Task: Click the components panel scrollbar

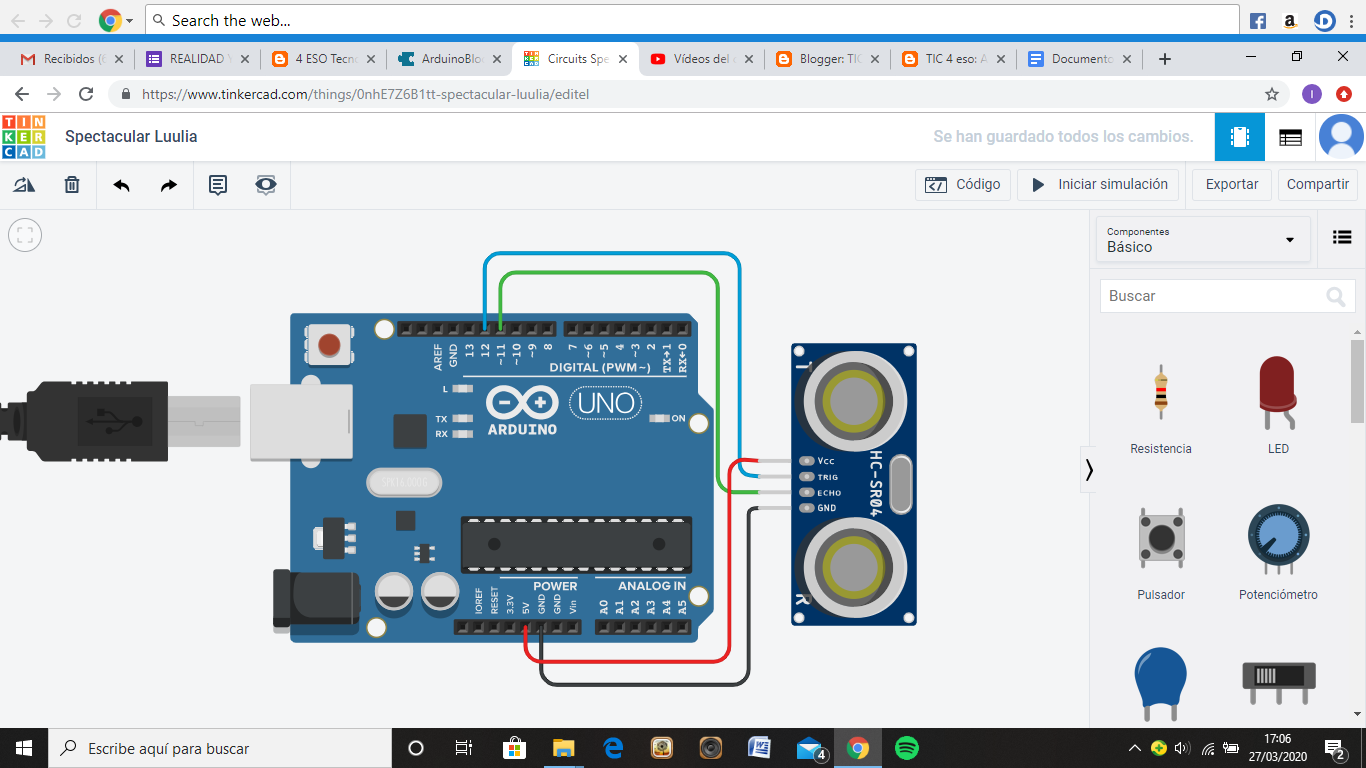Action: 1357,381
